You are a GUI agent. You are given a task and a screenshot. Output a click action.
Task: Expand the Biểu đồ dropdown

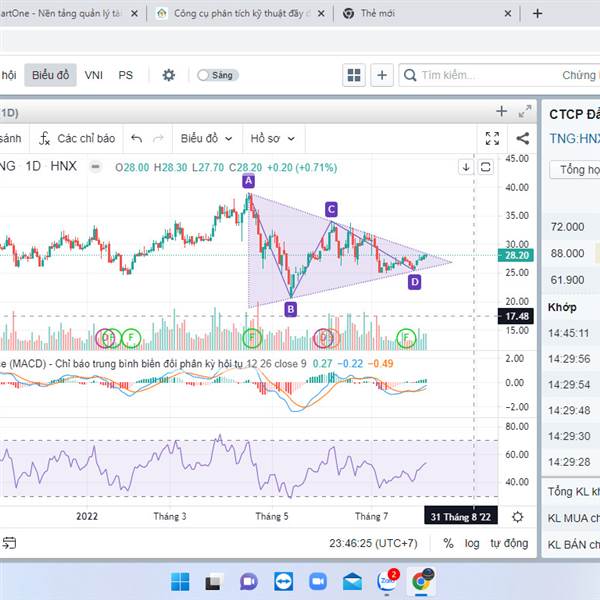(x=207, y=138)
